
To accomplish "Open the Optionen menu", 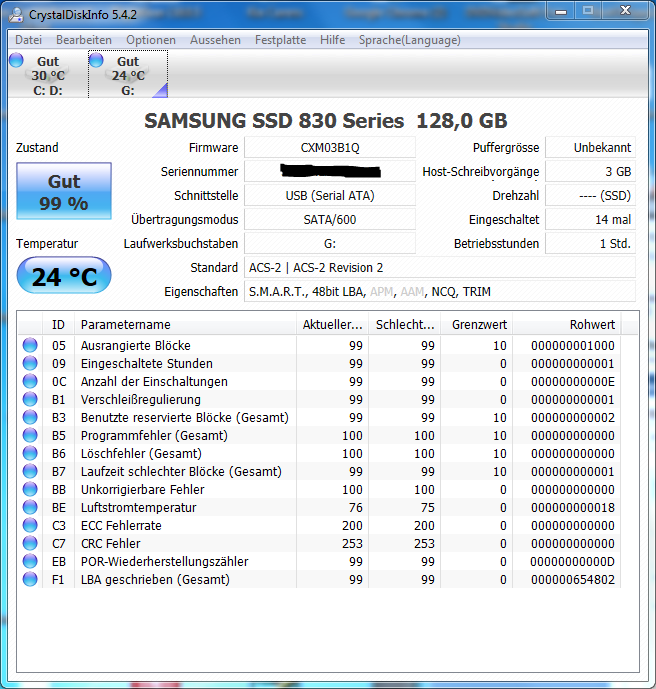I will 151,40.
